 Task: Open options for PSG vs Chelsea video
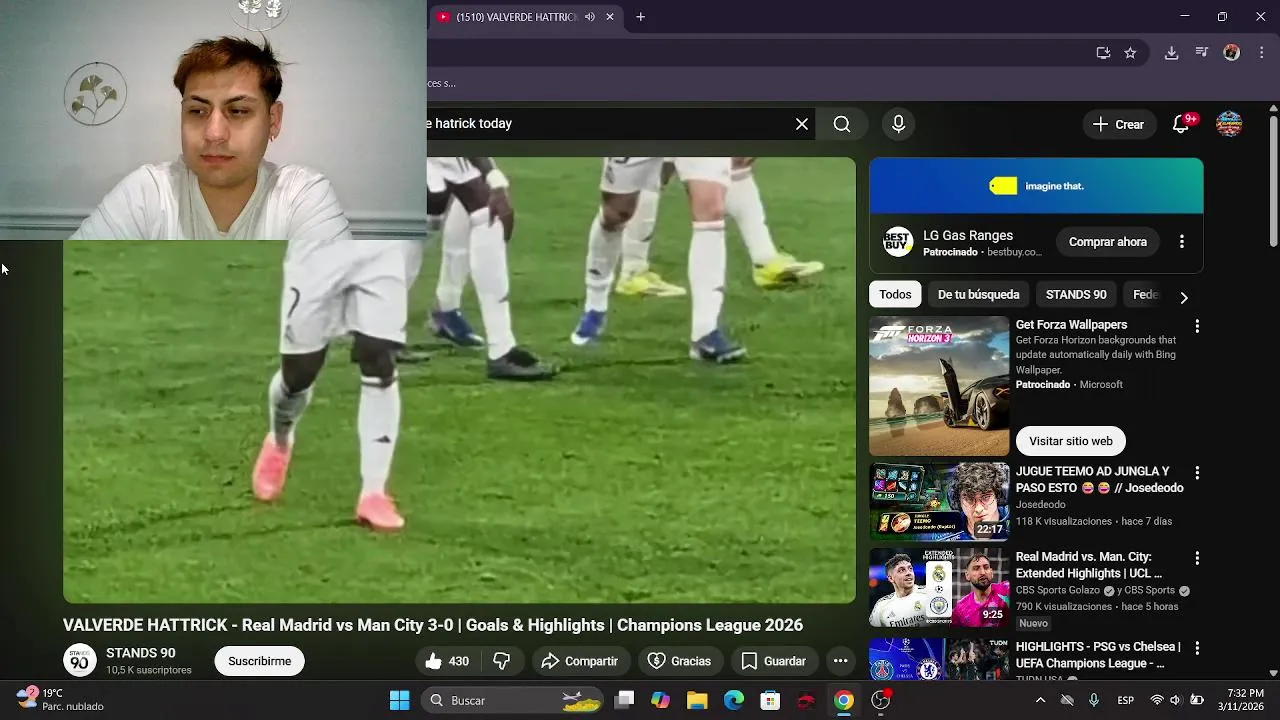1197,648
